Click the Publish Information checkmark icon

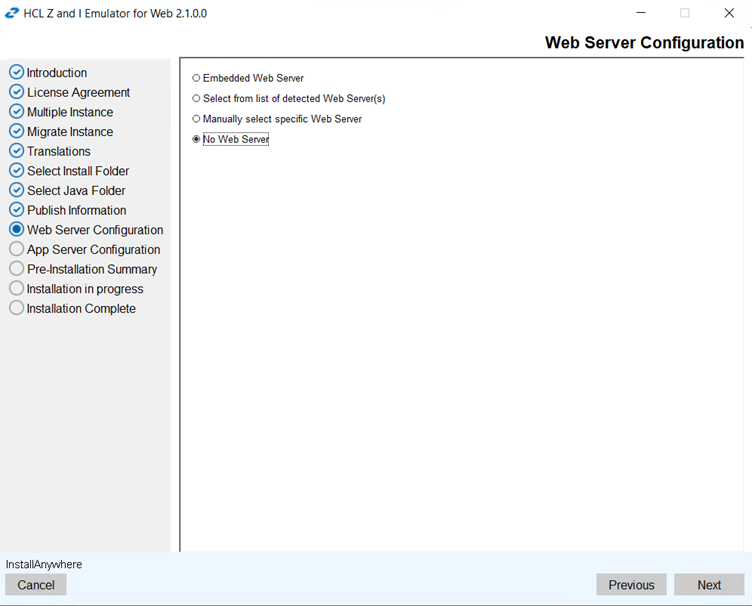coord(16,210)
